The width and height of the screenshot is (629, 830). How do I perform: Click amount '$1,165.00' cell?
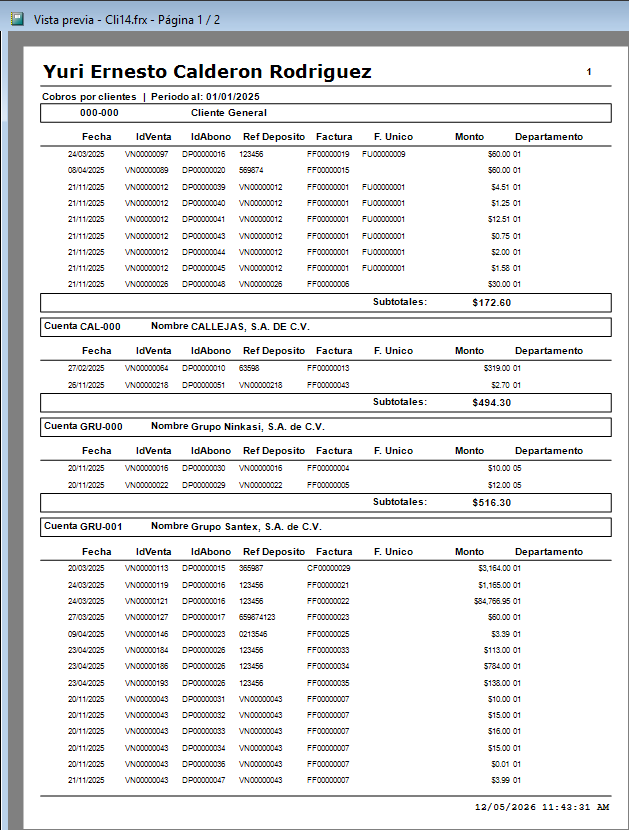pos(494,585)
